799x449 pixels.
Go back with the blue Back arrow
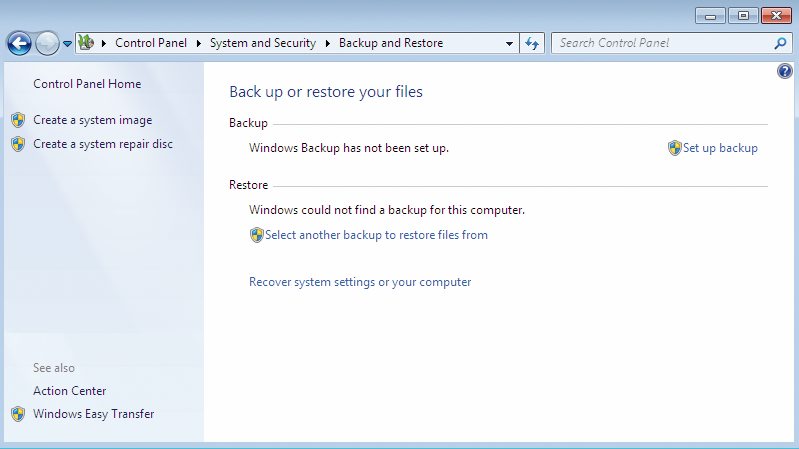pyautogui.click(x=19, y=43)
